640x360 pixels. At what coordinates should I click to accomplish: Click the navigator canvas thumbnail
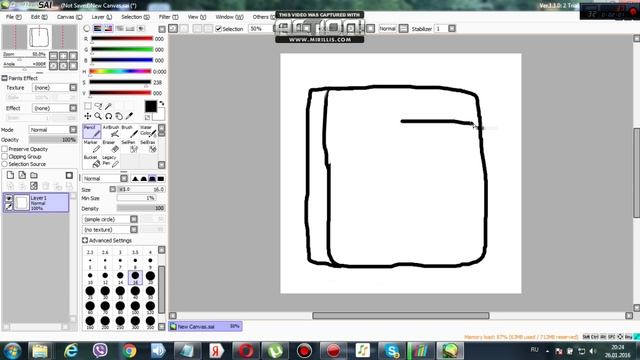[39, 37]
